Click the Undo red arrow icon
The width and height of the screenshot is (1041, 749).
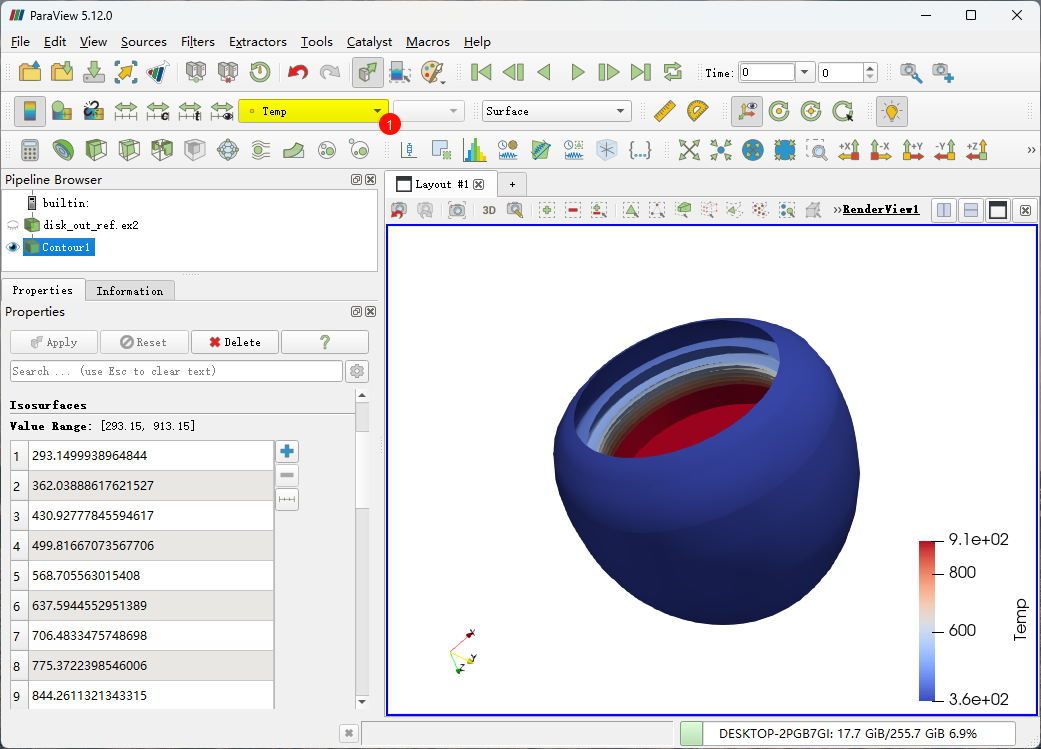tap(297, 72)
